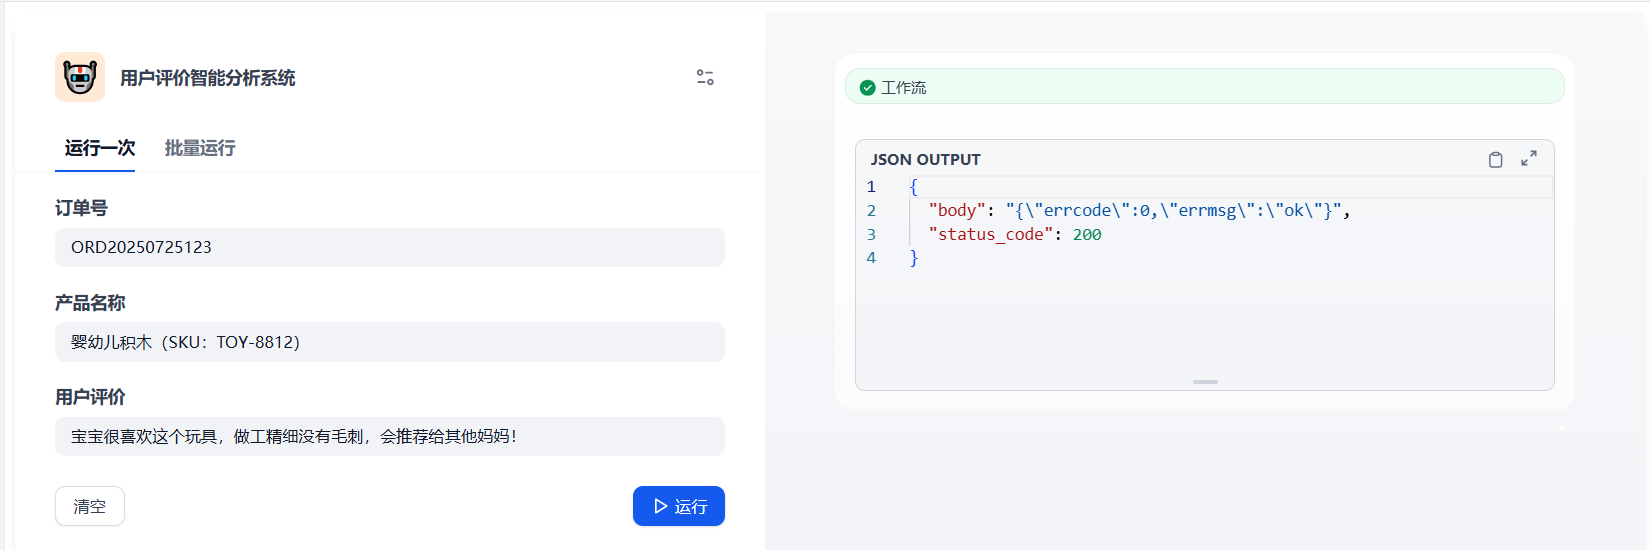Click the 用户评价 field label

click(x=90, y=397)
